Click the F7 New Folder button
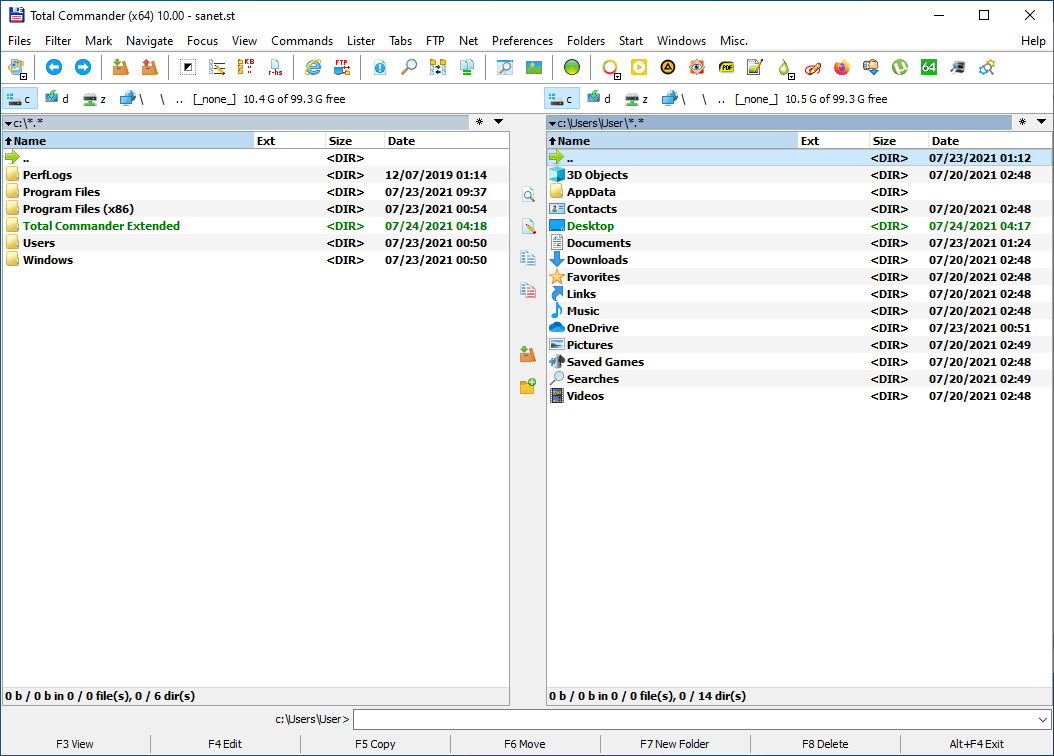The height and width of the screenshot is (756, 1054). (x=675, y=744)
